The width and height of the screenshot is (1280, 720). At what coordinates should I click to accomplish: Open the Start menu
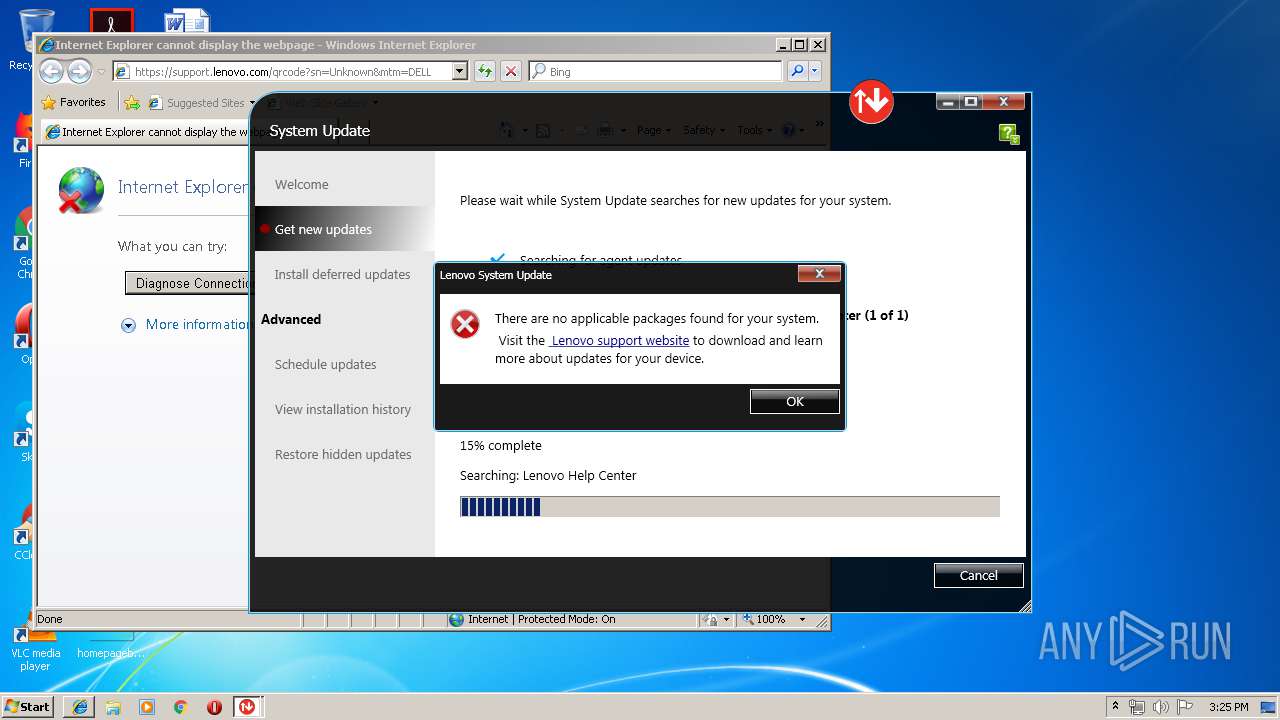pyautogui.click(x=28, y=706)
